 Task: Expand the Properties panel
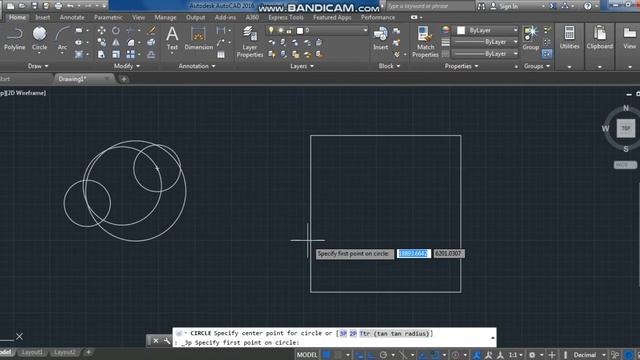(x=461, y=66)
